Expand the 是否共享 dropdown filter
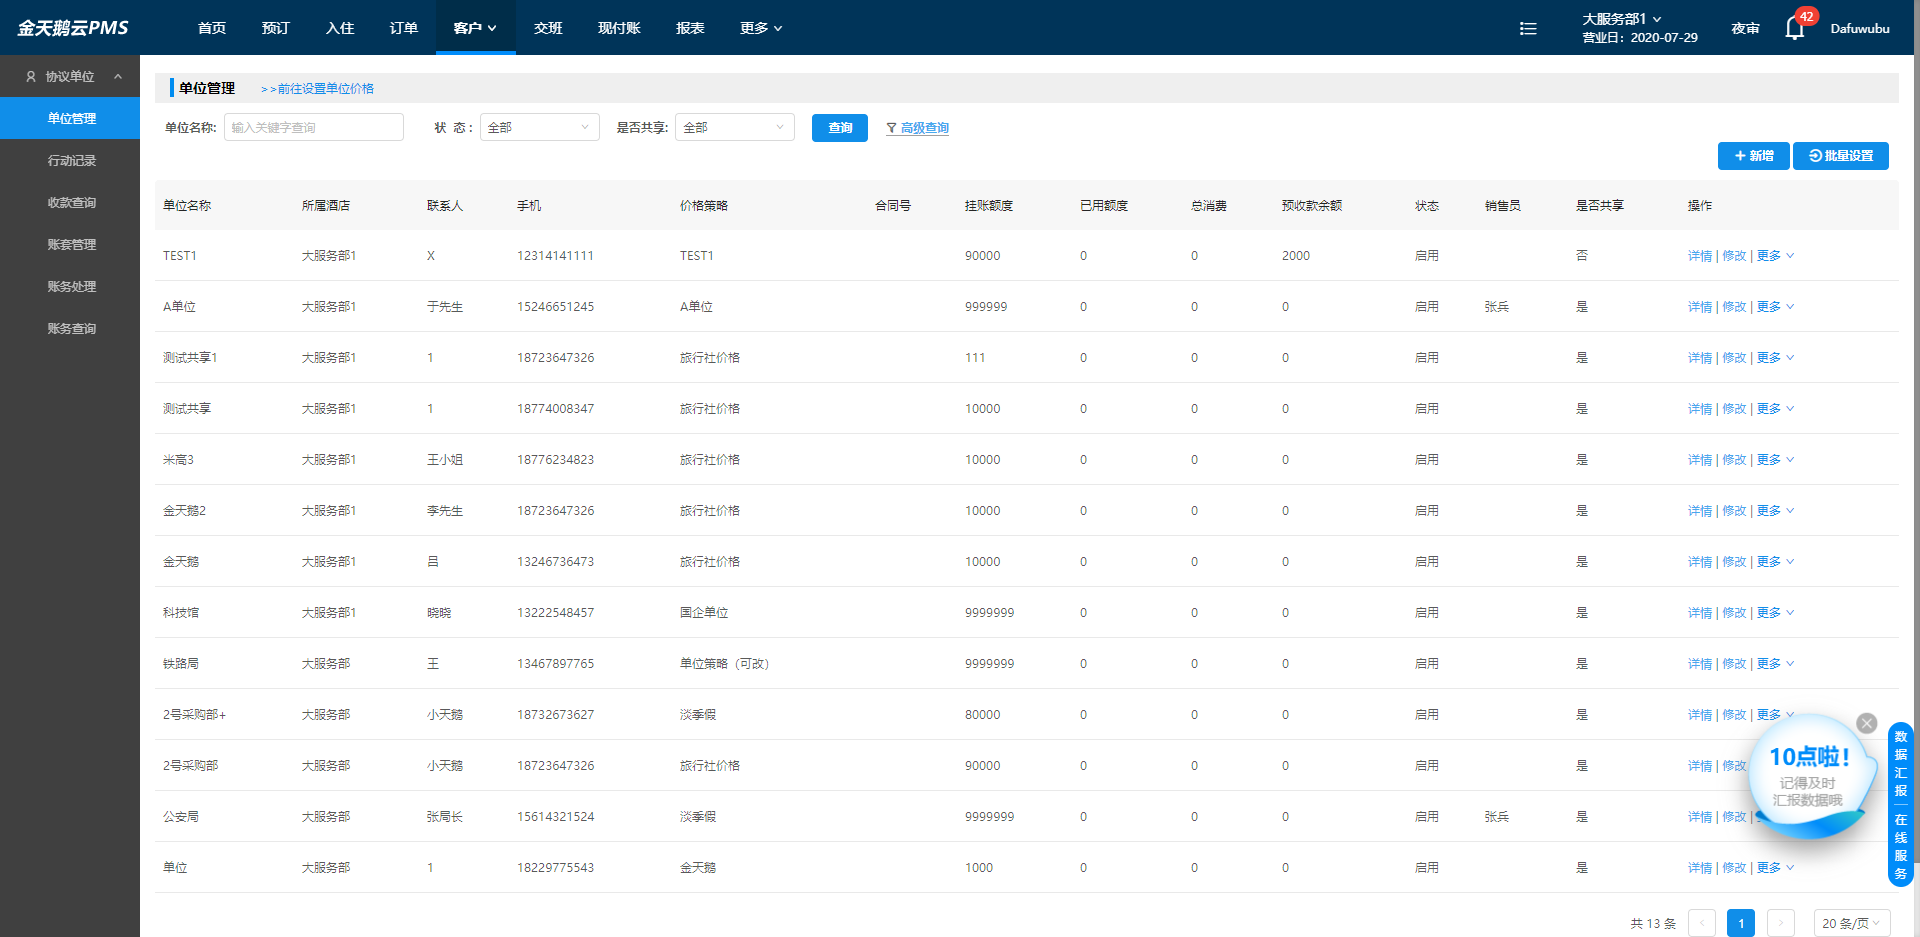 click(734, 127)
